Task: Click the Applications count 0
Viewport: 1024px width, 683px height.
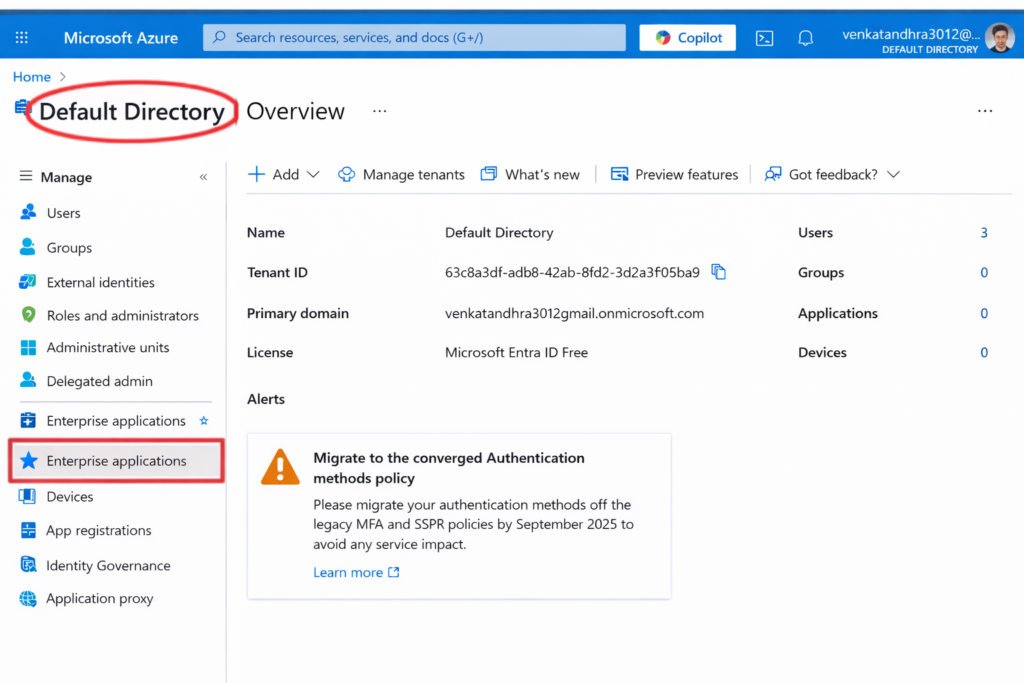Action: pos(984,313)
